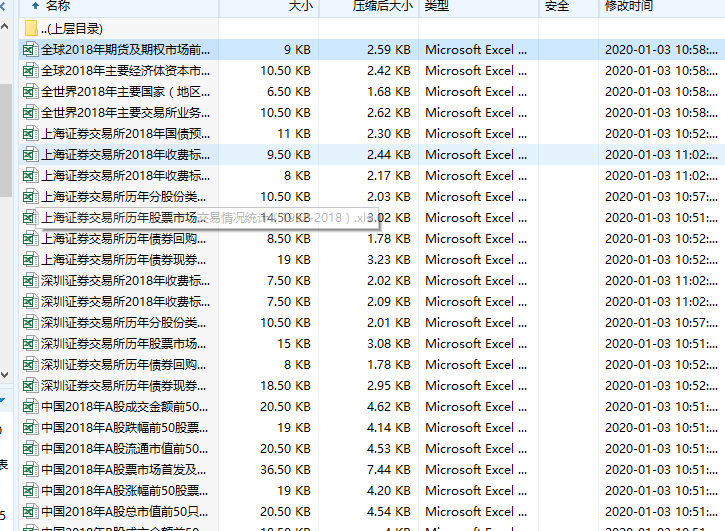
Task: Click Excel icon of 中国2018年A股跌幅前50股票 file
Action: (31, 427)
